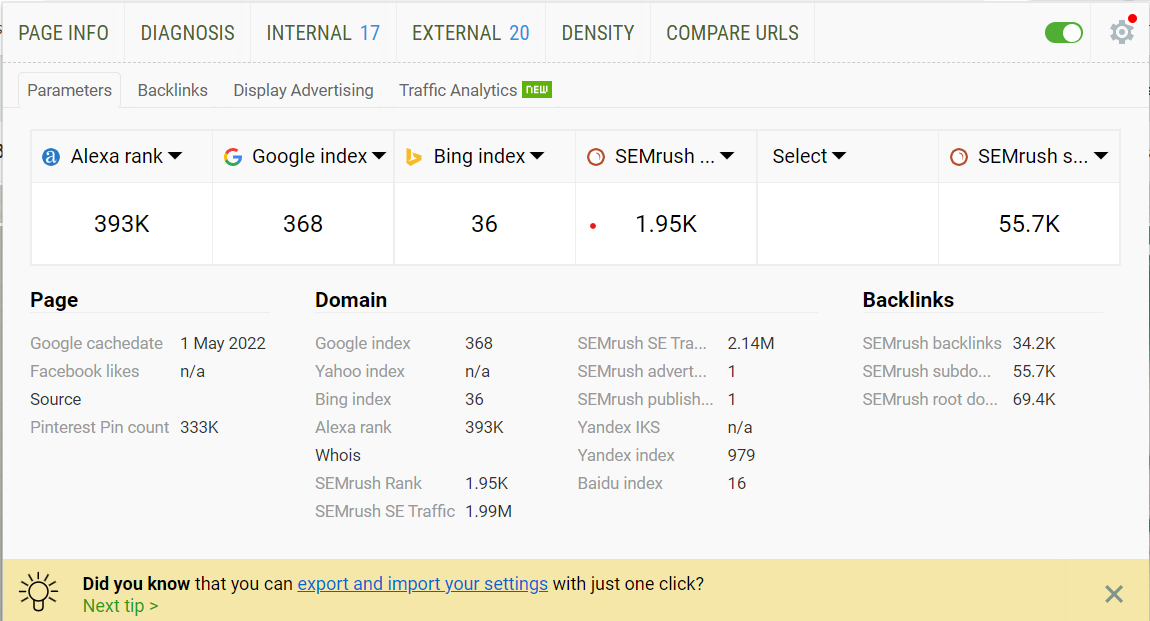The height and width of the screenshot is (621, 1150).
Task: Follow the 'export and import your settings' link
Action: [422, 584]
